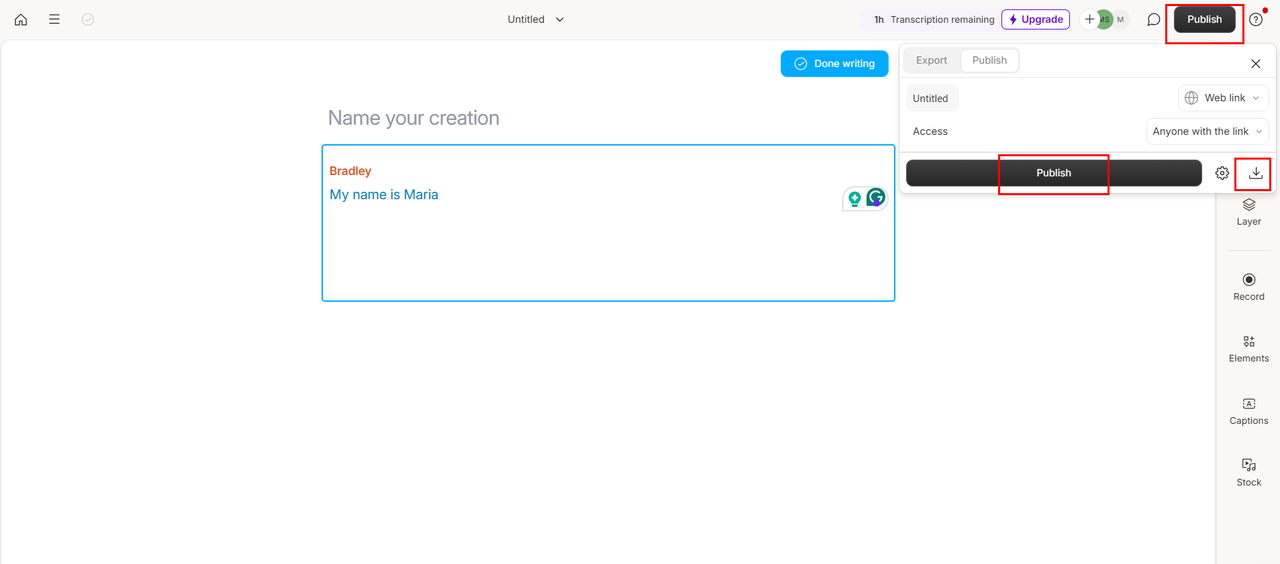Click the download icon in the panel
The width and height of the screenshot is (1280, 564).
(1256, 173)
